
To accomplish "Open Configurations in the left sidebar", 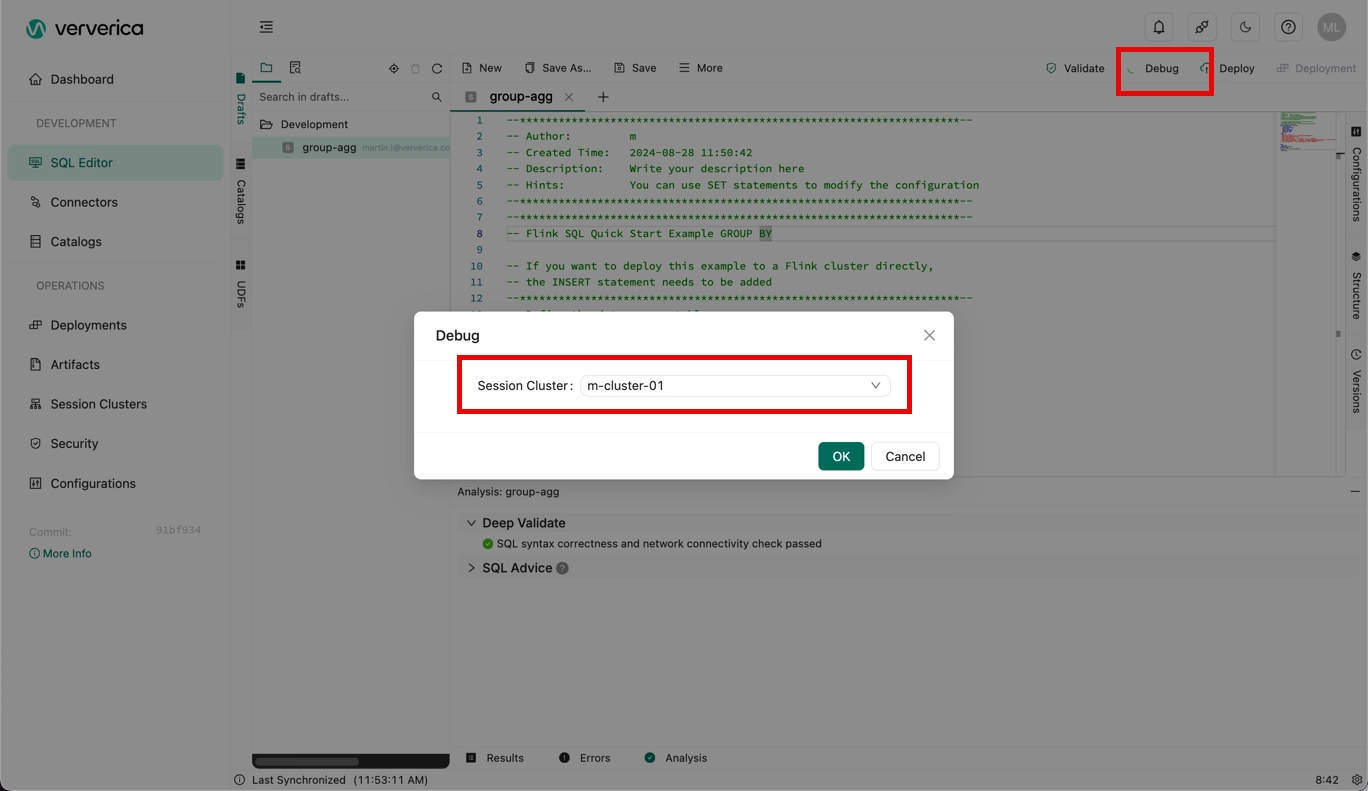I will tap(115, 483).
